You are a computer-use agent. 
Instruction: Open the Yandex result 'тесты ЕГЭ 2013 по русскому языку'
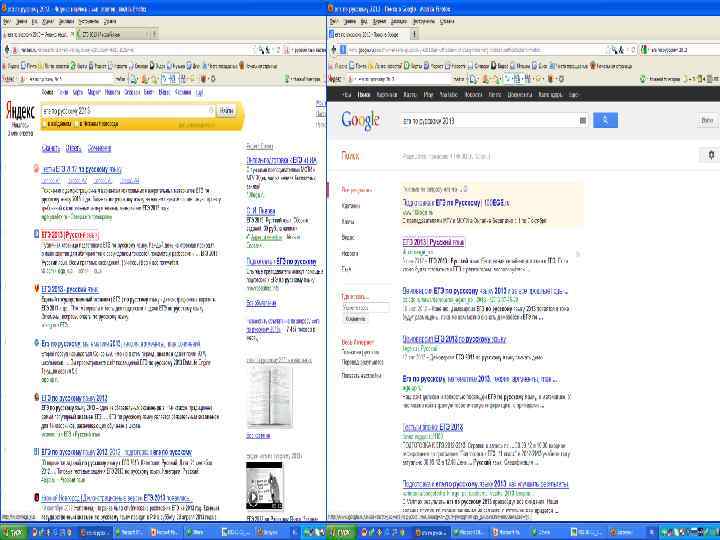click(x=81, y=169)
